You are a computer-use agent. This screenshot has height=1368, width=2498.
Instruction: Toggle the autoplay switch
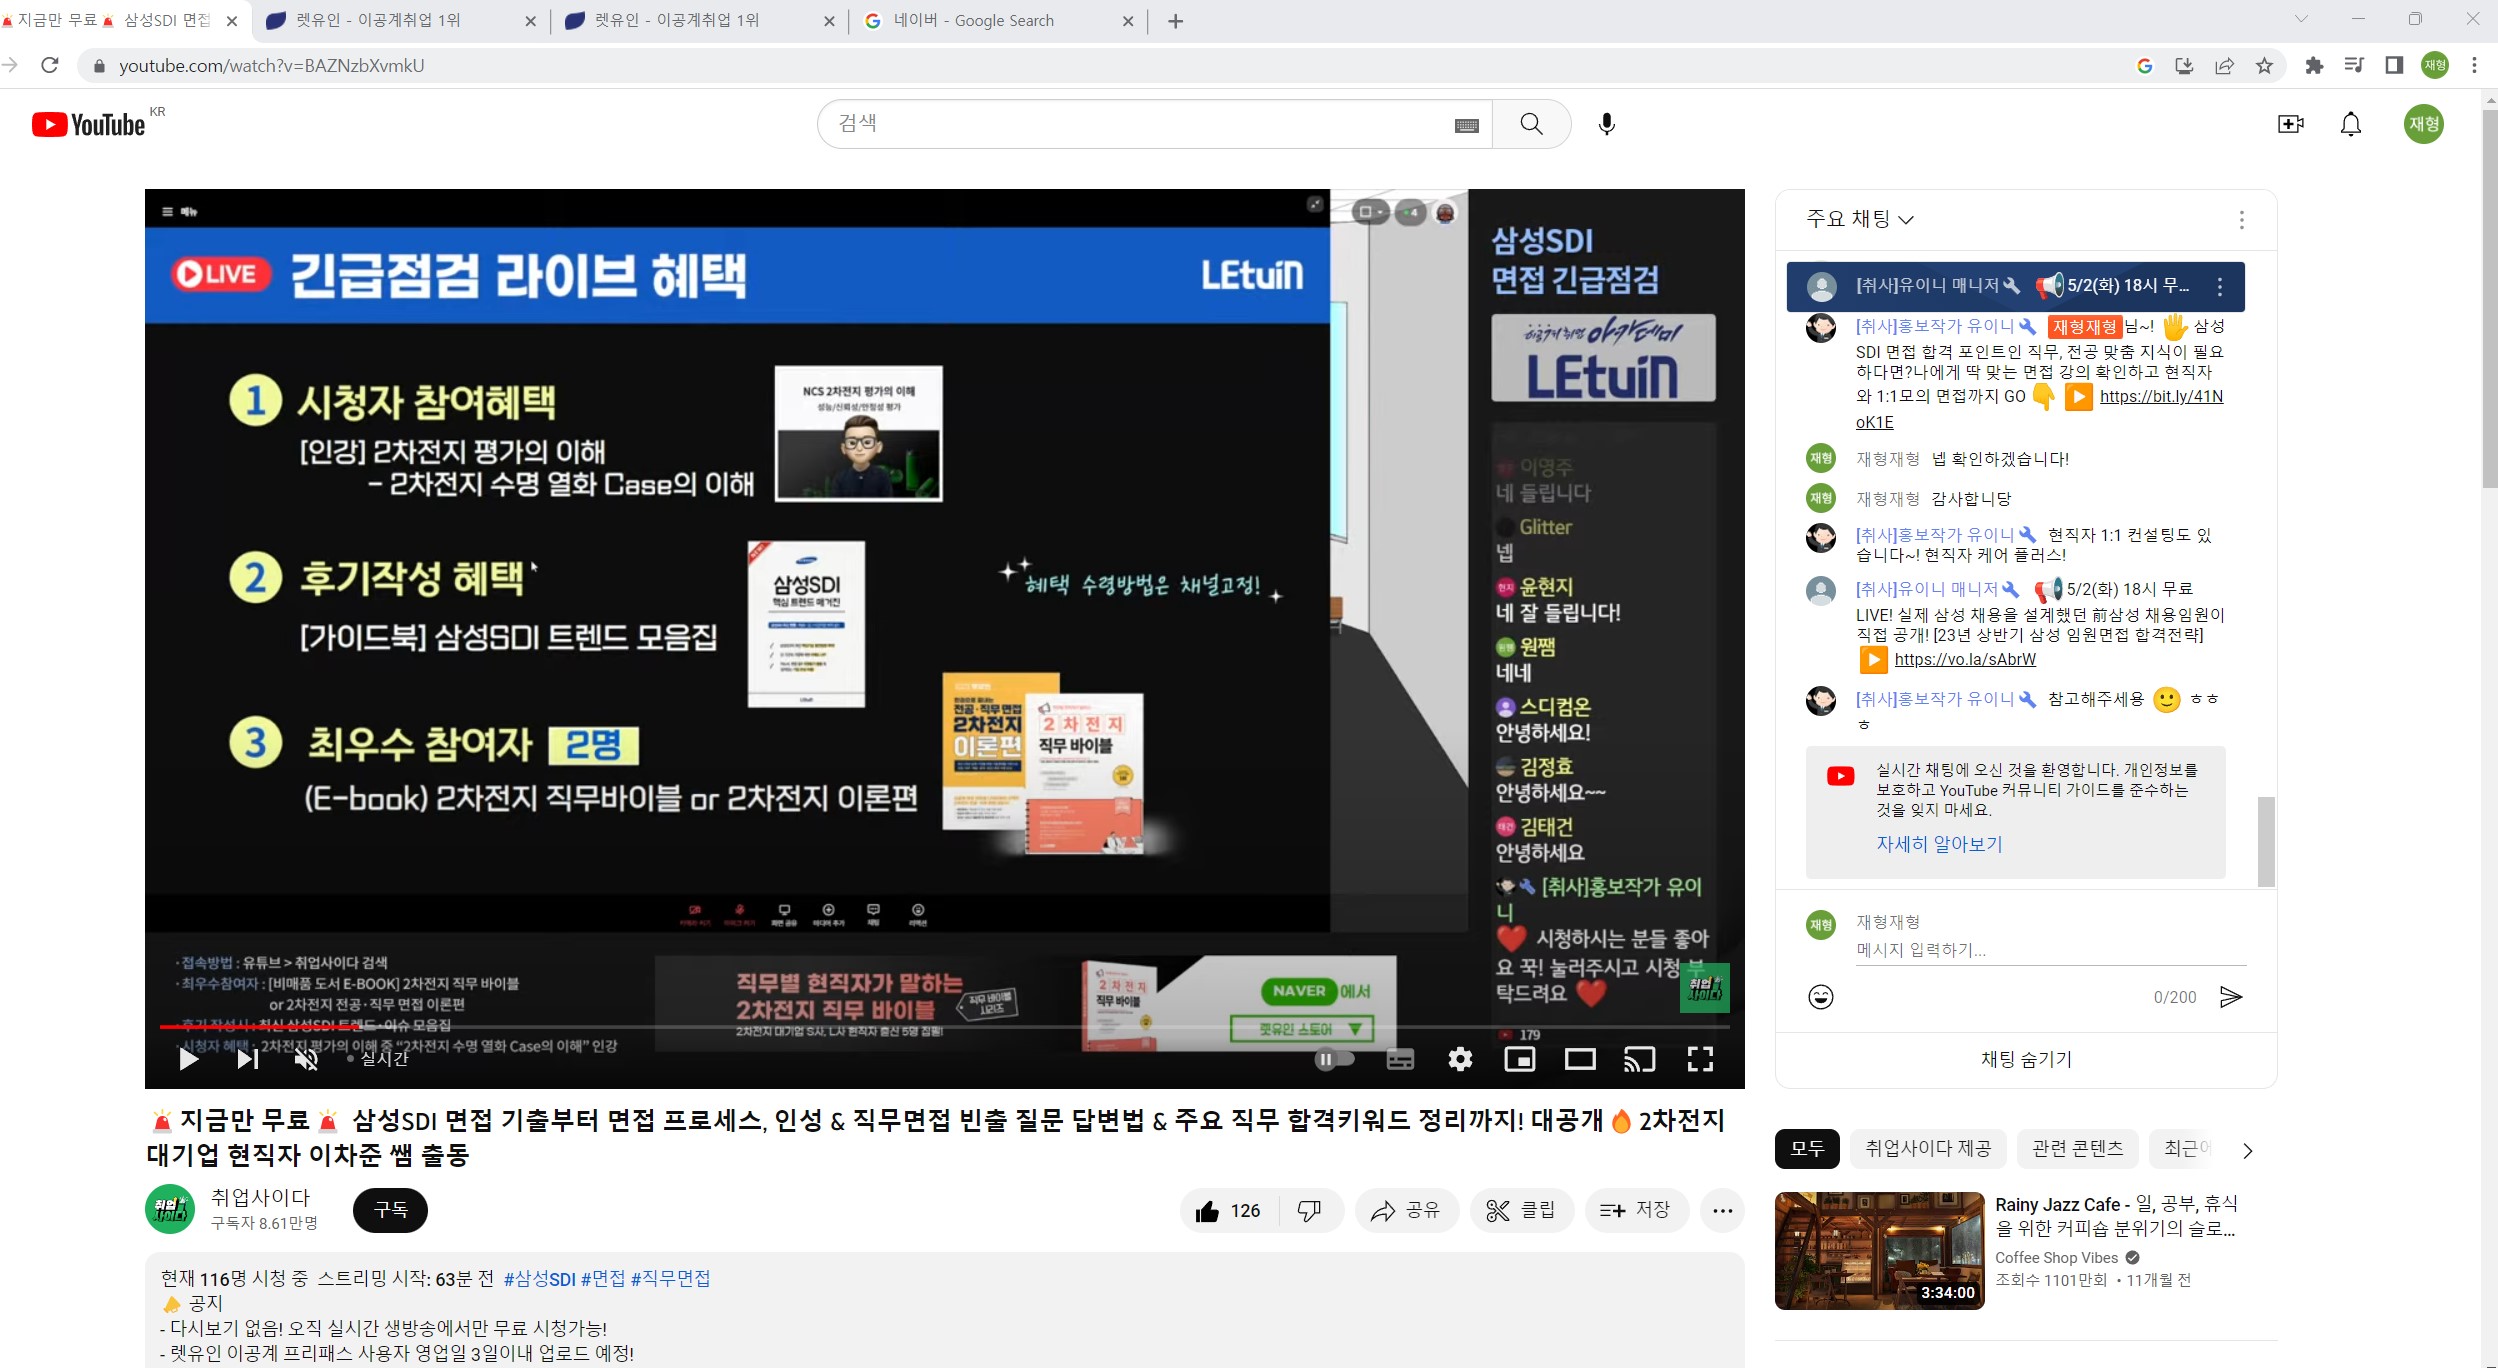[1335, 1059]
